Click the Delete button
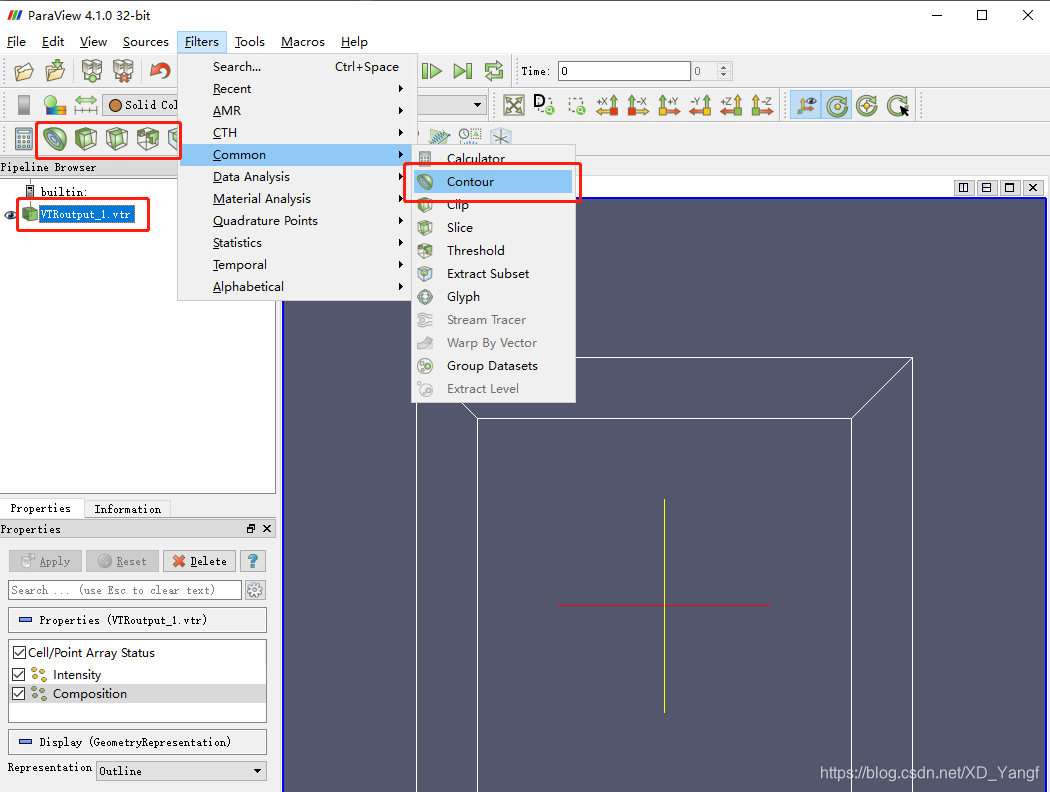 pos(200,561)
